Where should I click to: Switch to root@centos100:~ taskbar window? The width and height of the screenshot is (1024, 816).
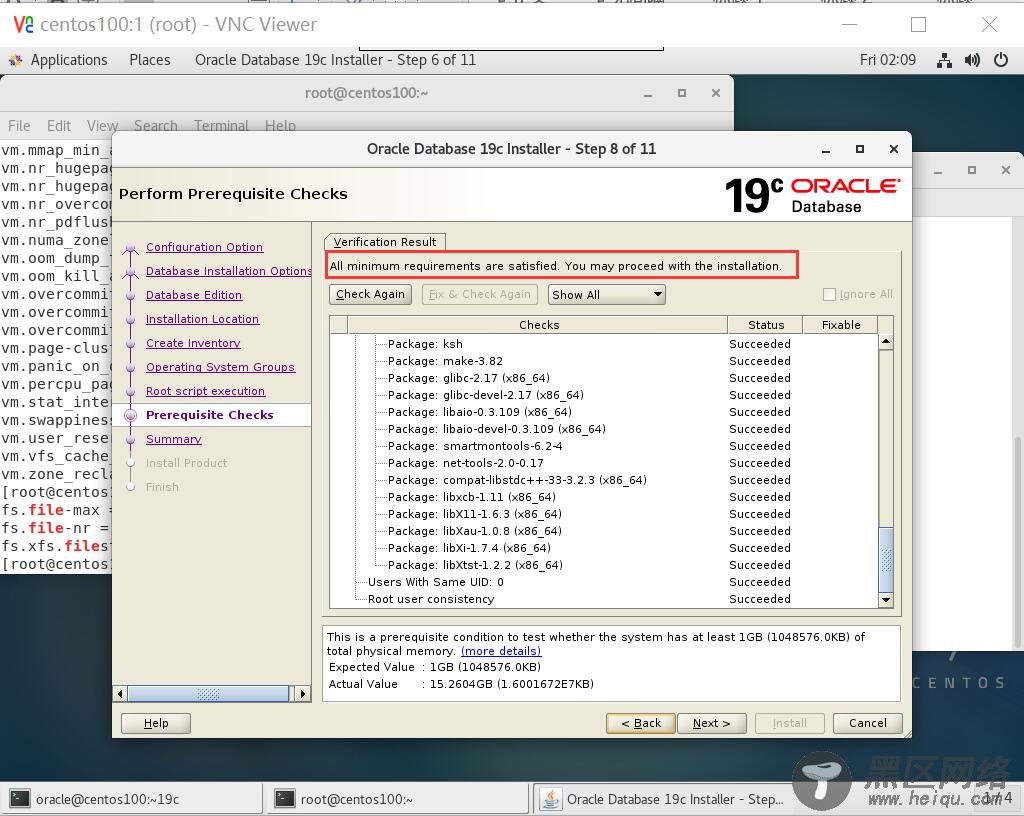398,799
